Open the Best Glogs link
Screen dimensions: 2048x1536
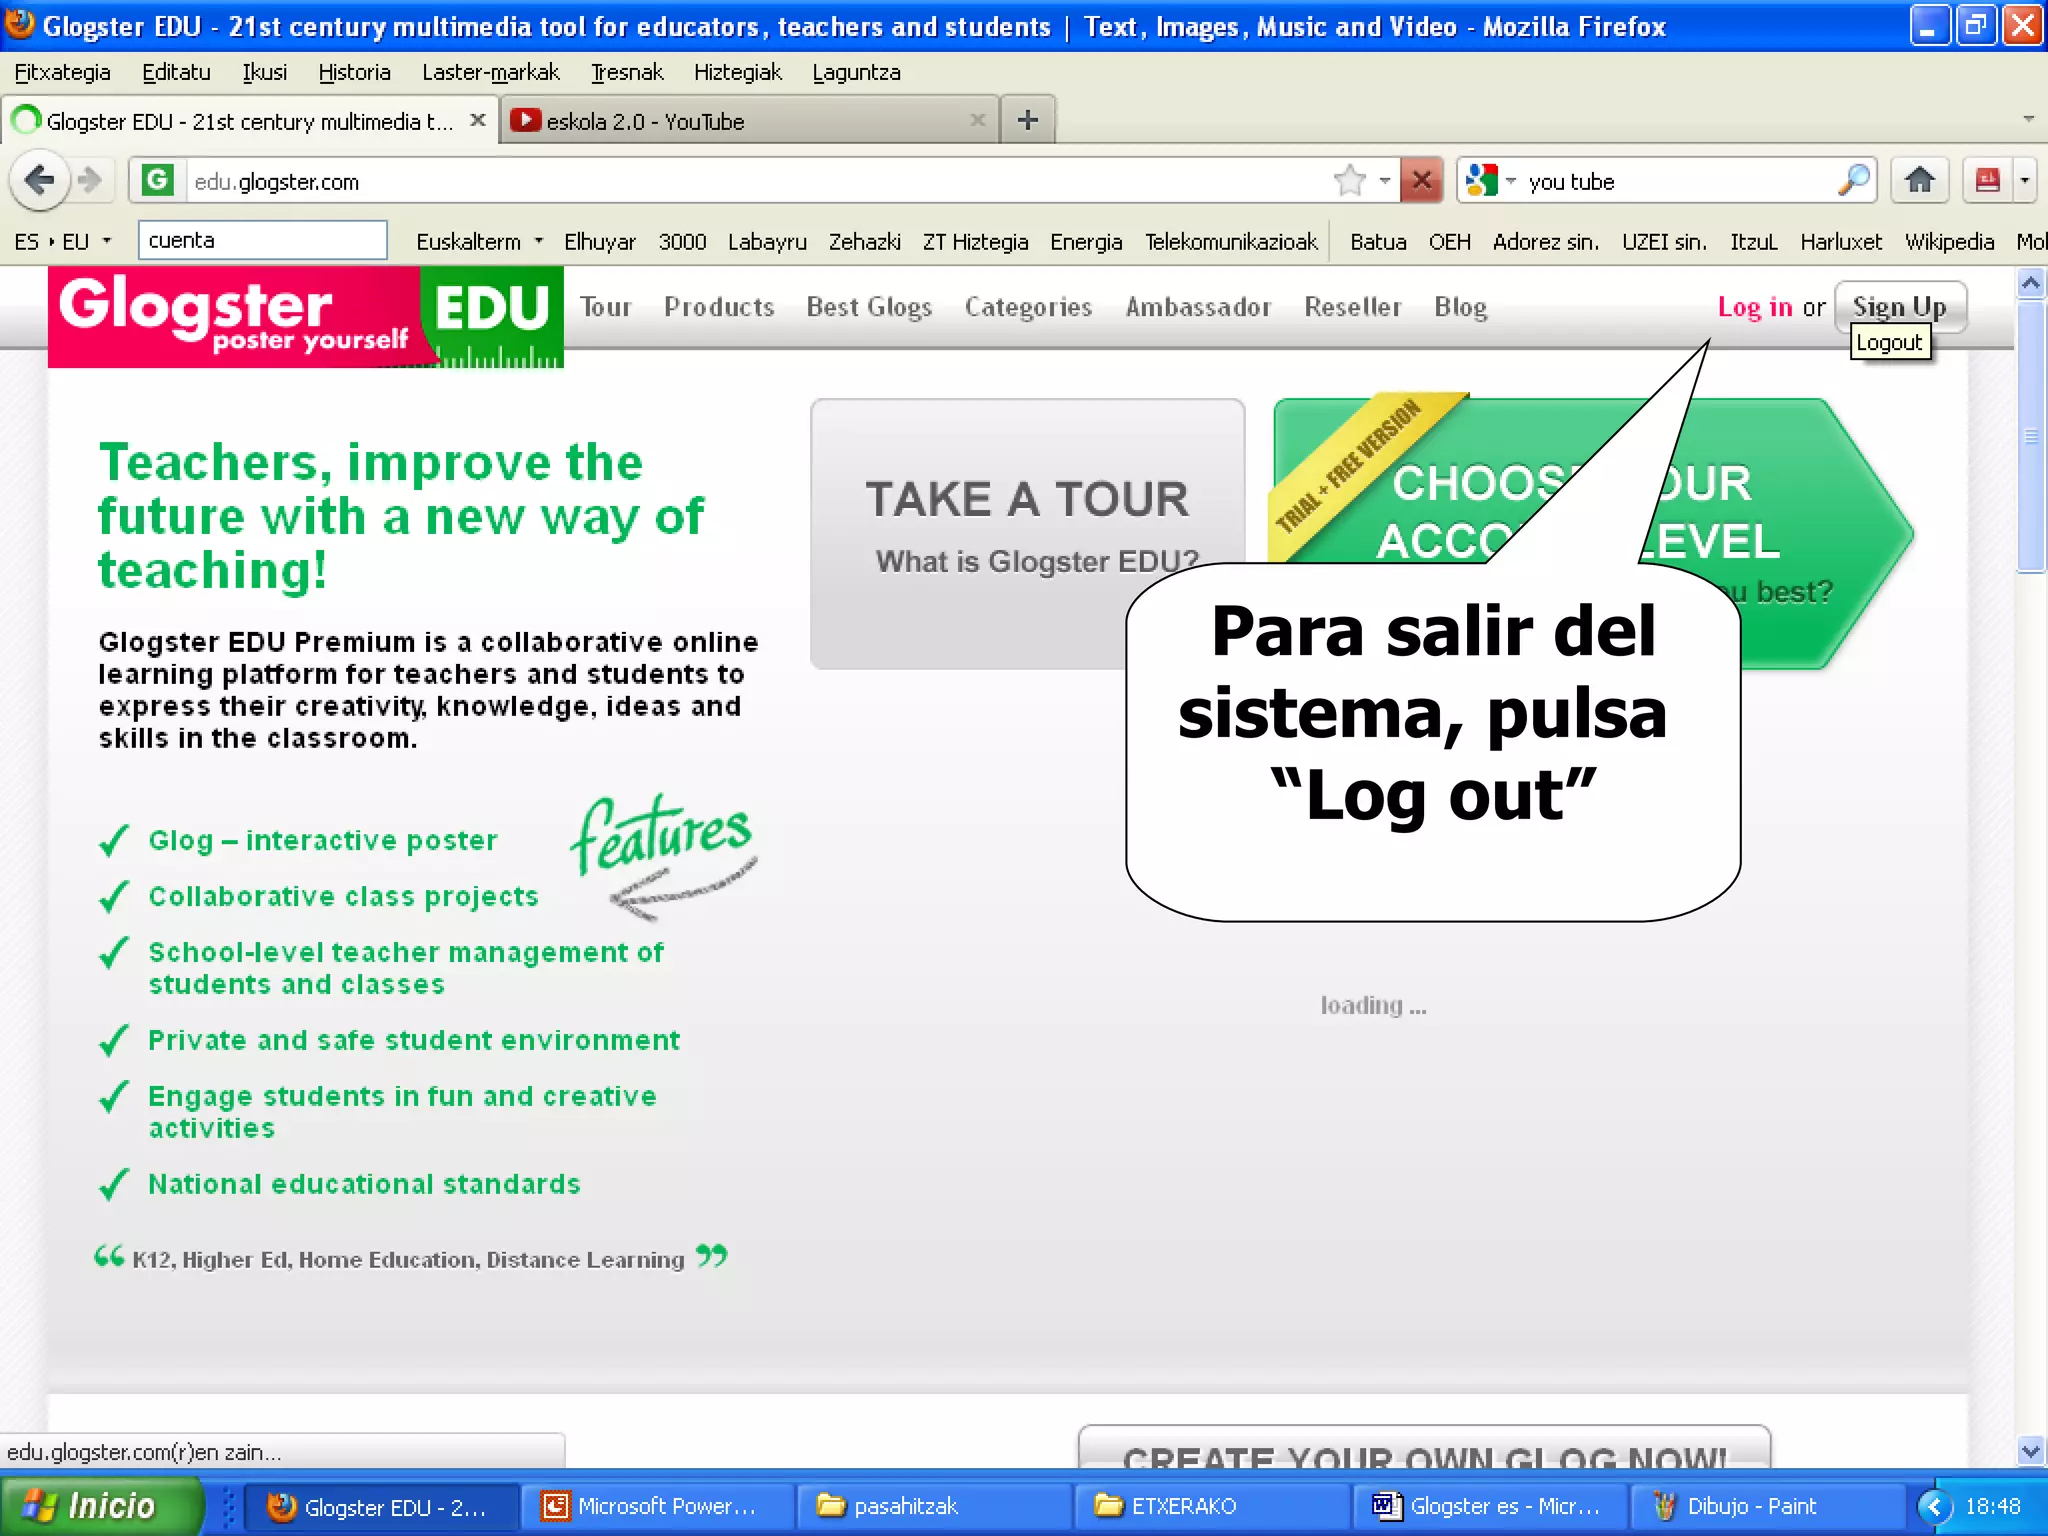(x=869, y=306)
